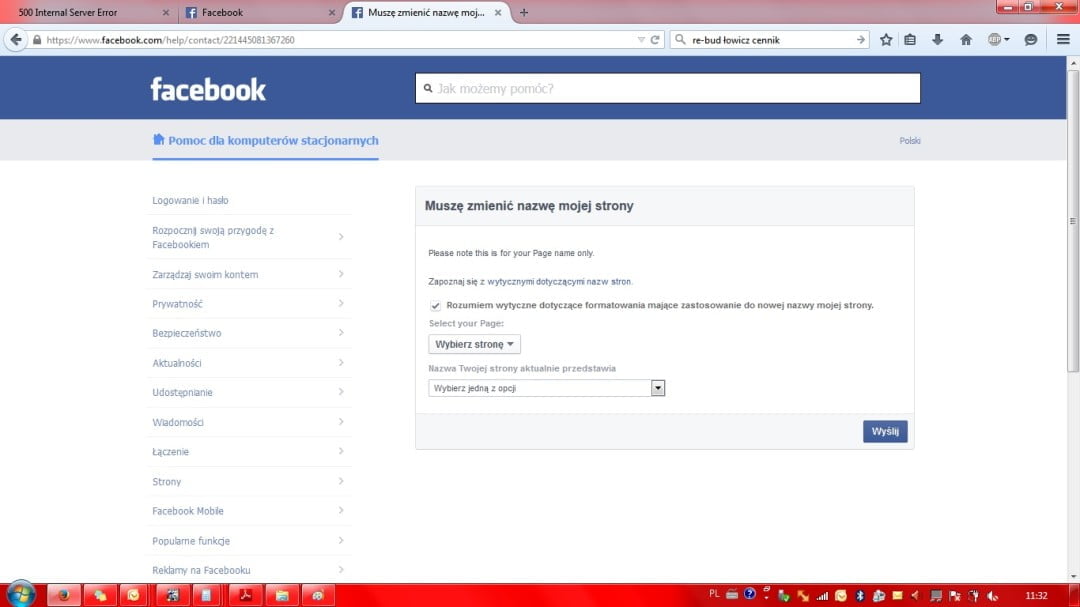Click the go arrow in the search bar

pyautogui.click(x=860, y=40)
